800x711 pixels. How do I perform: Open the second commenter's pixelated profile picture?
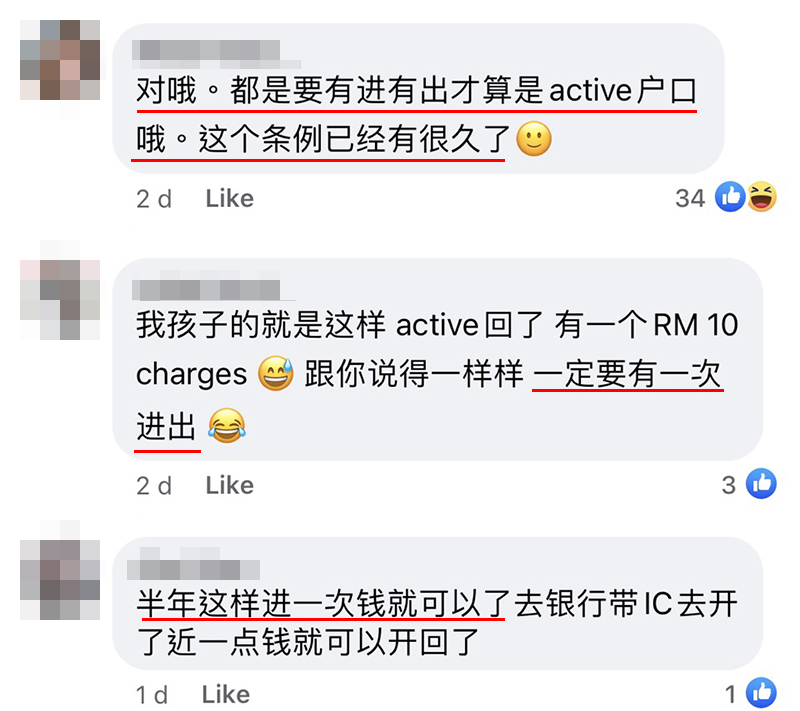coord(60,300)
